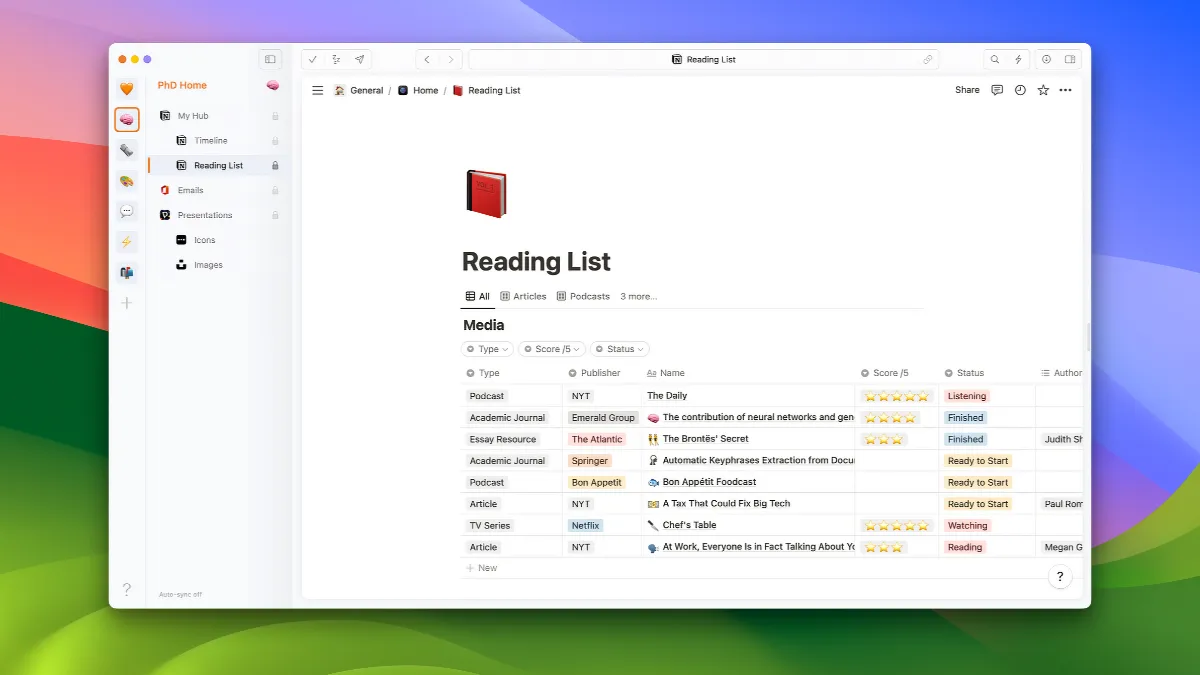Click the lightning bolt quick actions toolbar icon
The image size is (1200, 675).
coord(1019,59)
